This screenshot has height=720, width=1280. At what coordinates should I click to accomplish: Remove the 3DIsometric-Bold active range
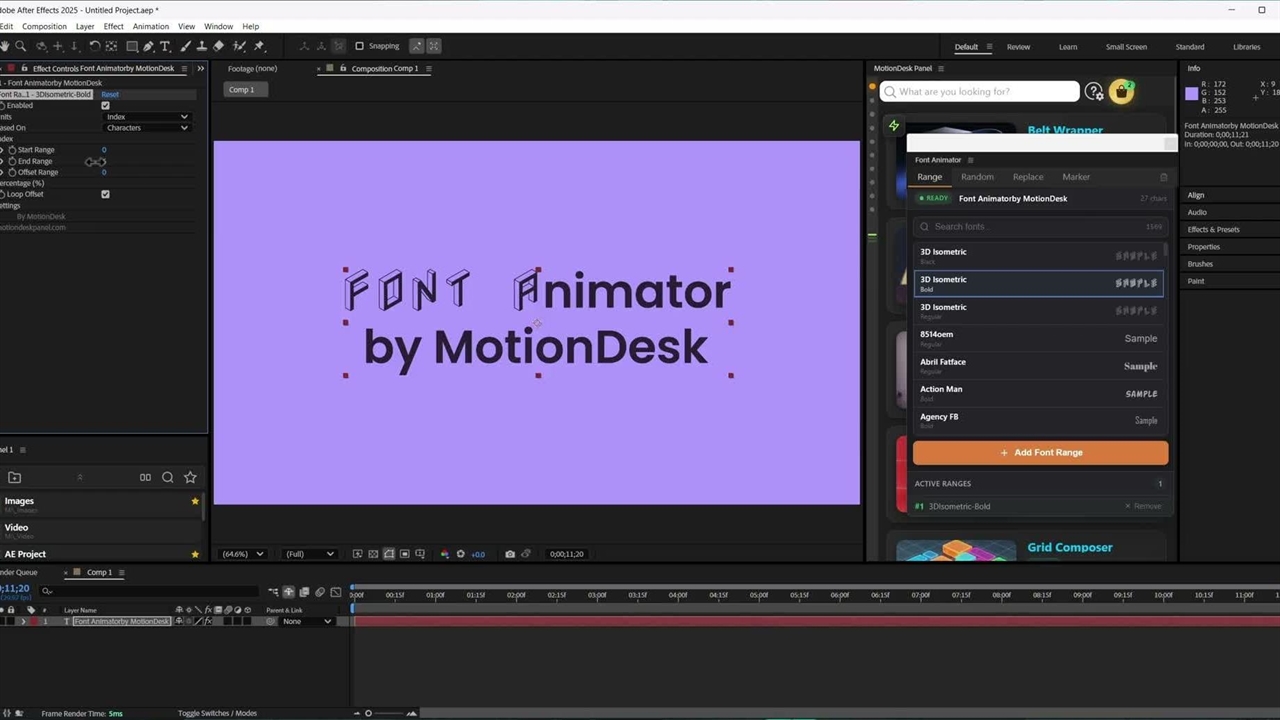(x=1143, y=506)
